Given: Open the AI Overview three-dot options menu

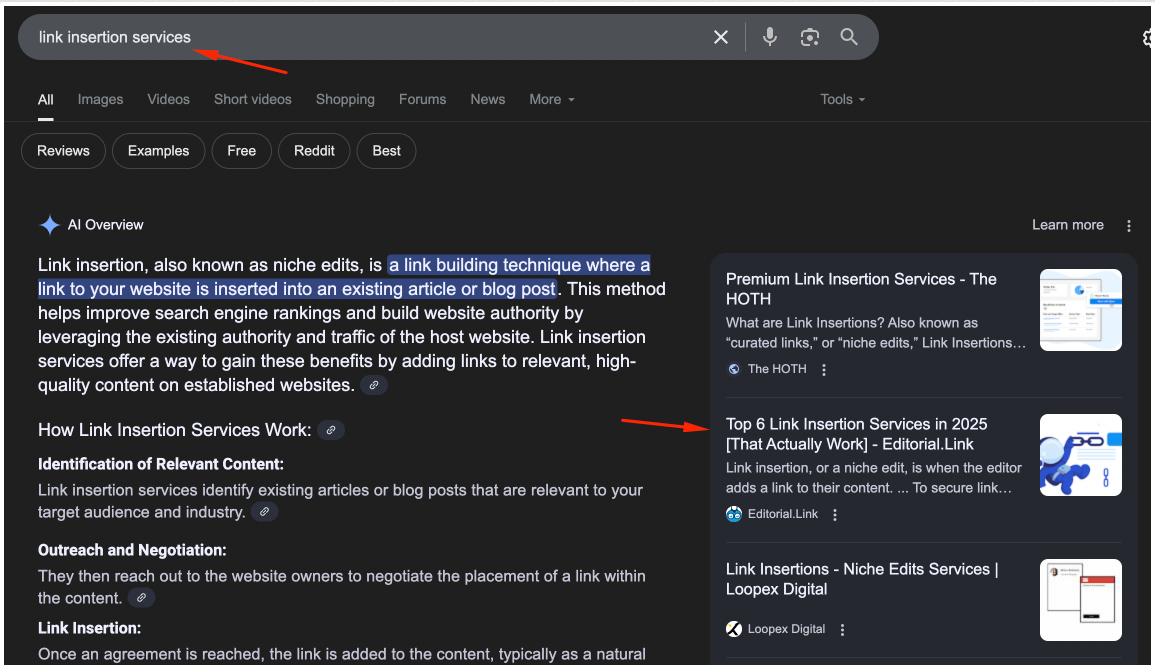Looking at the screenshot, I should (1128, 225).
